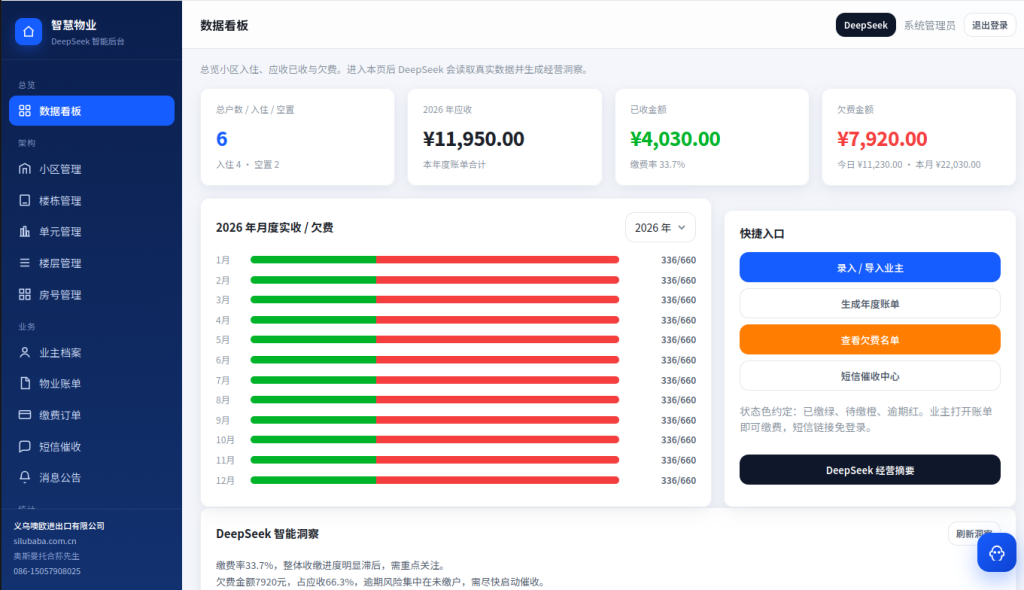Click the 数据看板 grid icon in sidebar
The width and height of the screenshot is (1024, 590).
tap(25, 110)
